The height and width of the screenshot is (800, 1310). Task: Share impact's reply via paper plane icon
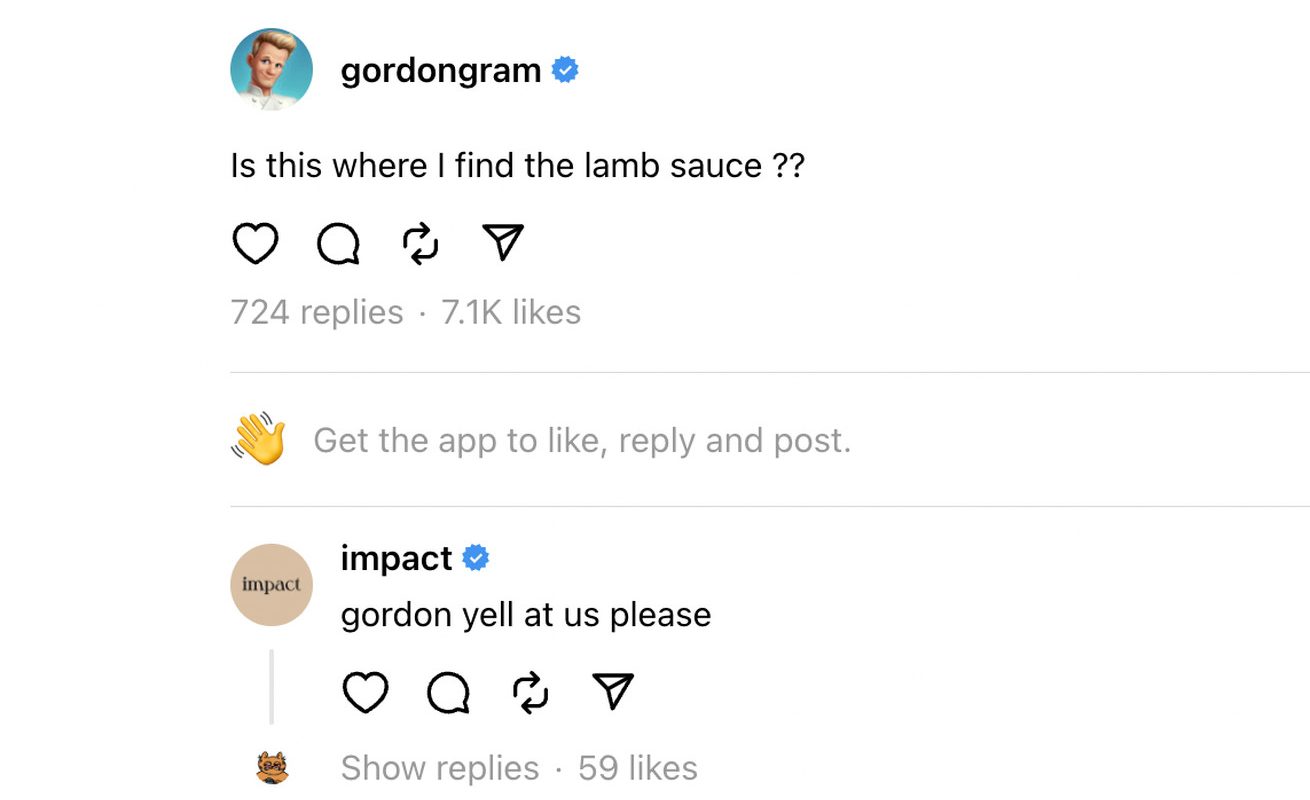[x=613, y=691]
